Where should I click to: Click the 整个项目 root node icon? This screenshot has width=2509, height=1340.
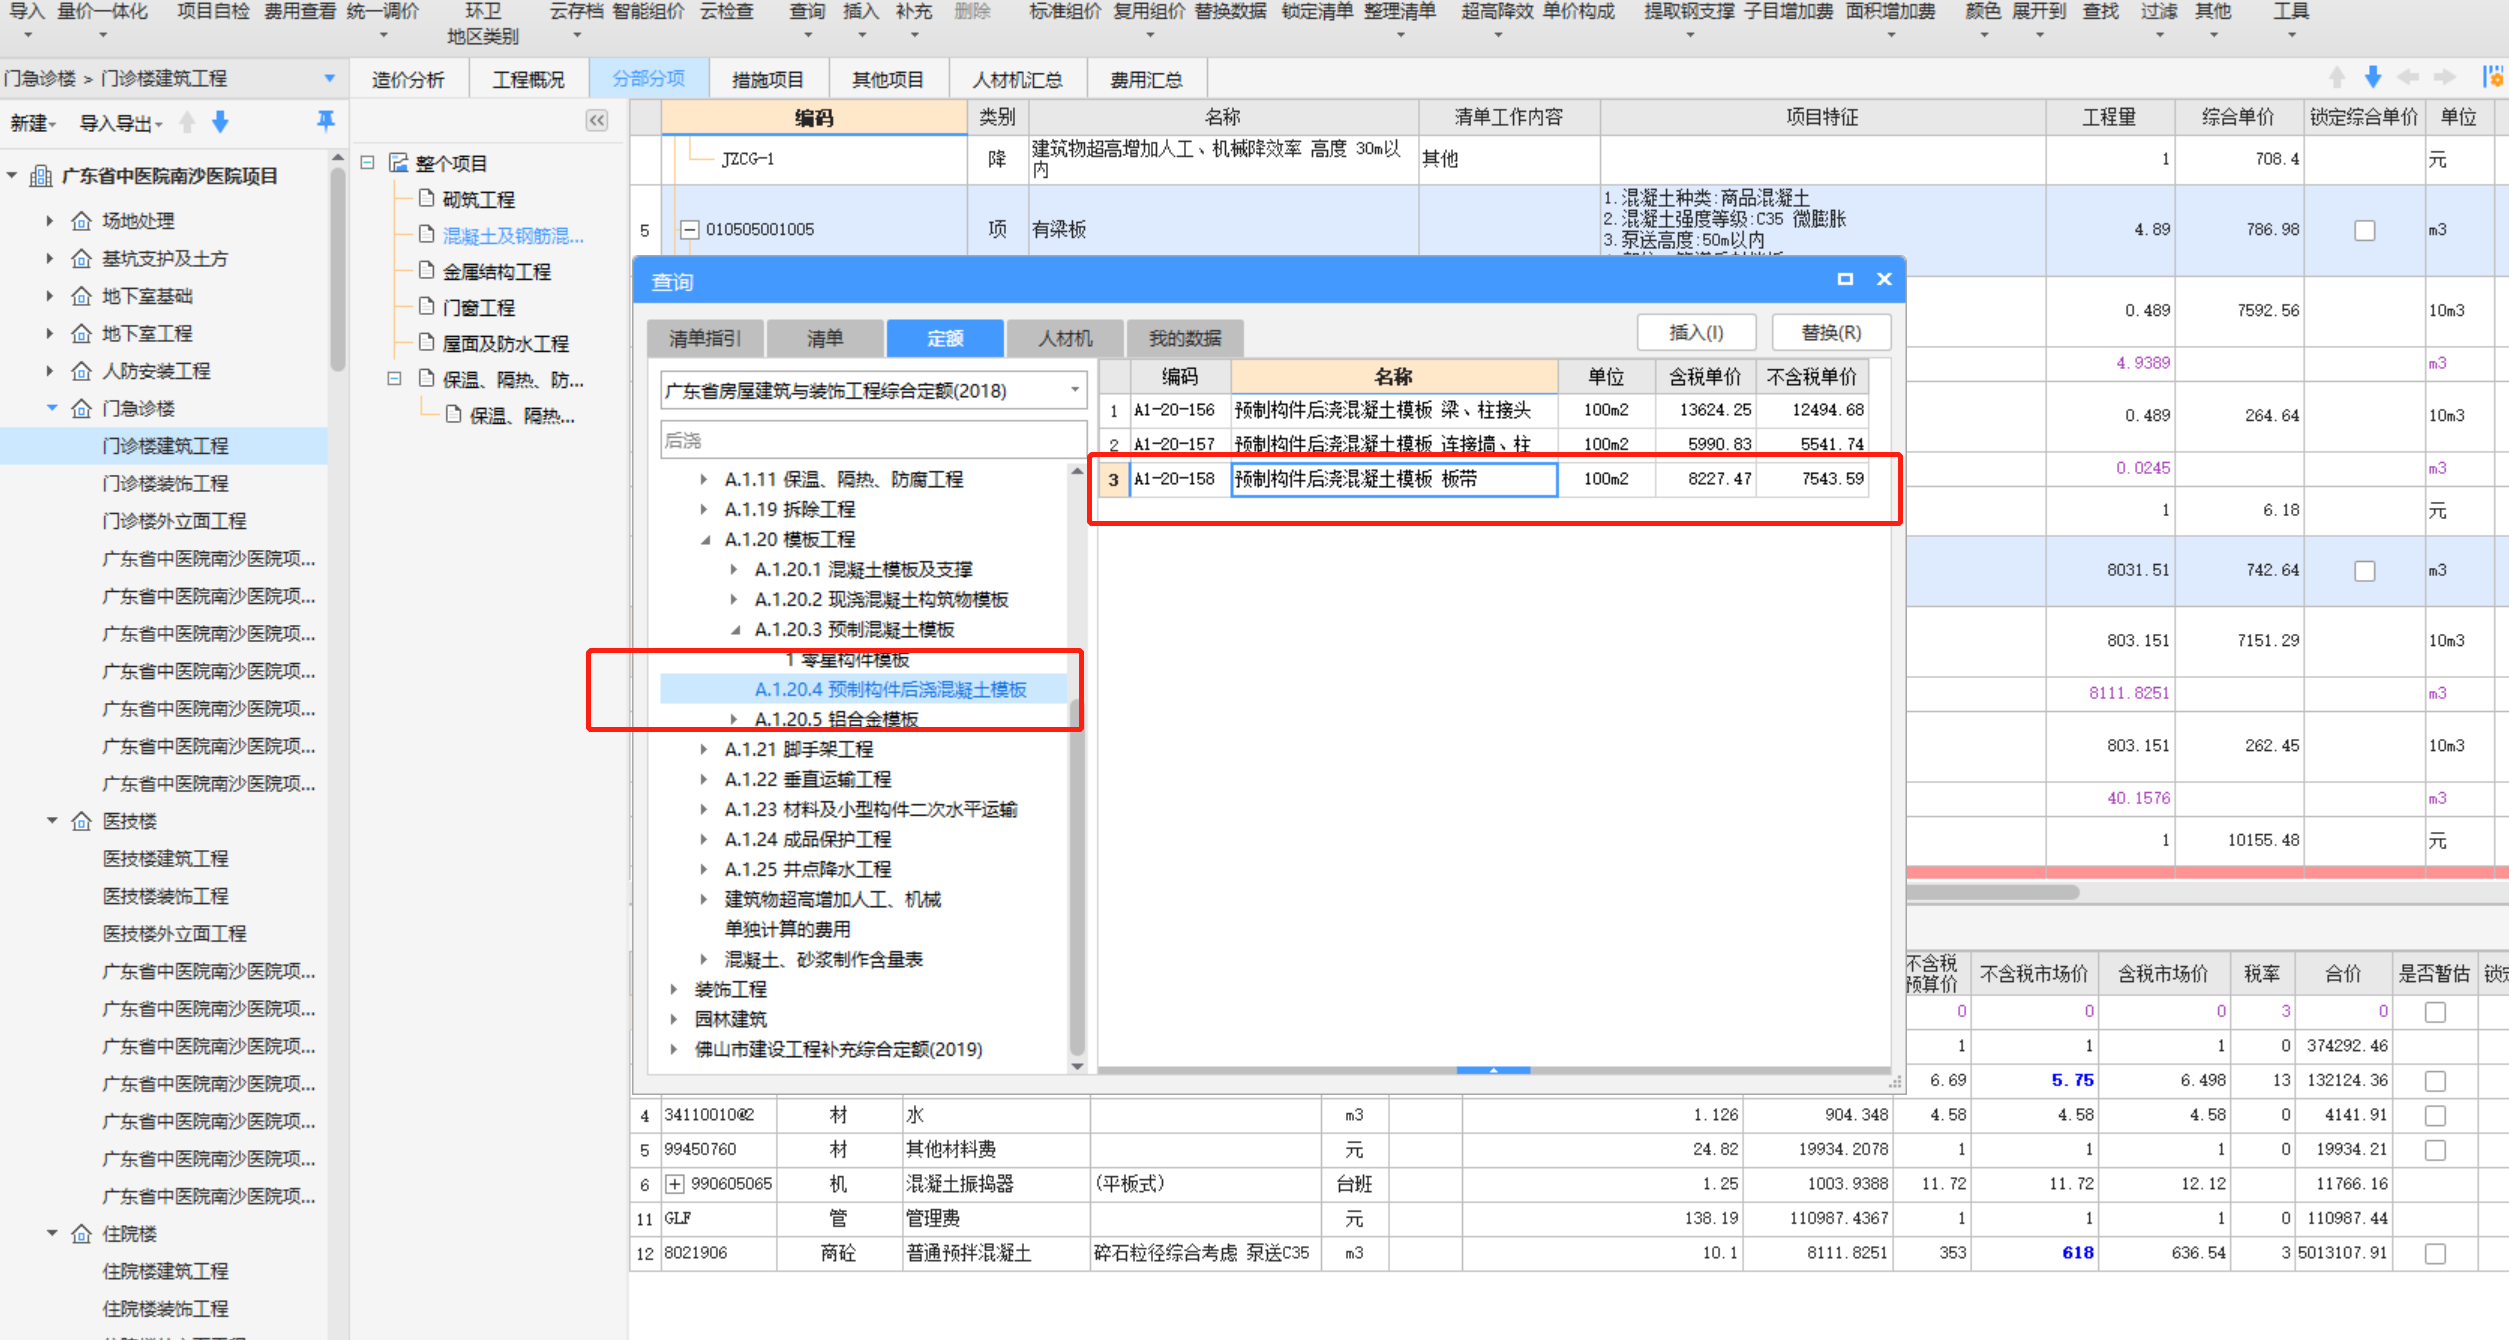pos(399,162)
